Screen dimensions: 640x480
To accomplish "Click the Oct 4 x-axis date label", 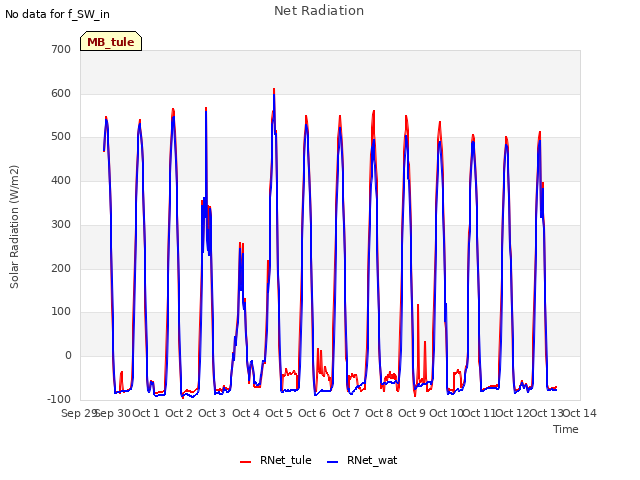I will coord(246,413).
